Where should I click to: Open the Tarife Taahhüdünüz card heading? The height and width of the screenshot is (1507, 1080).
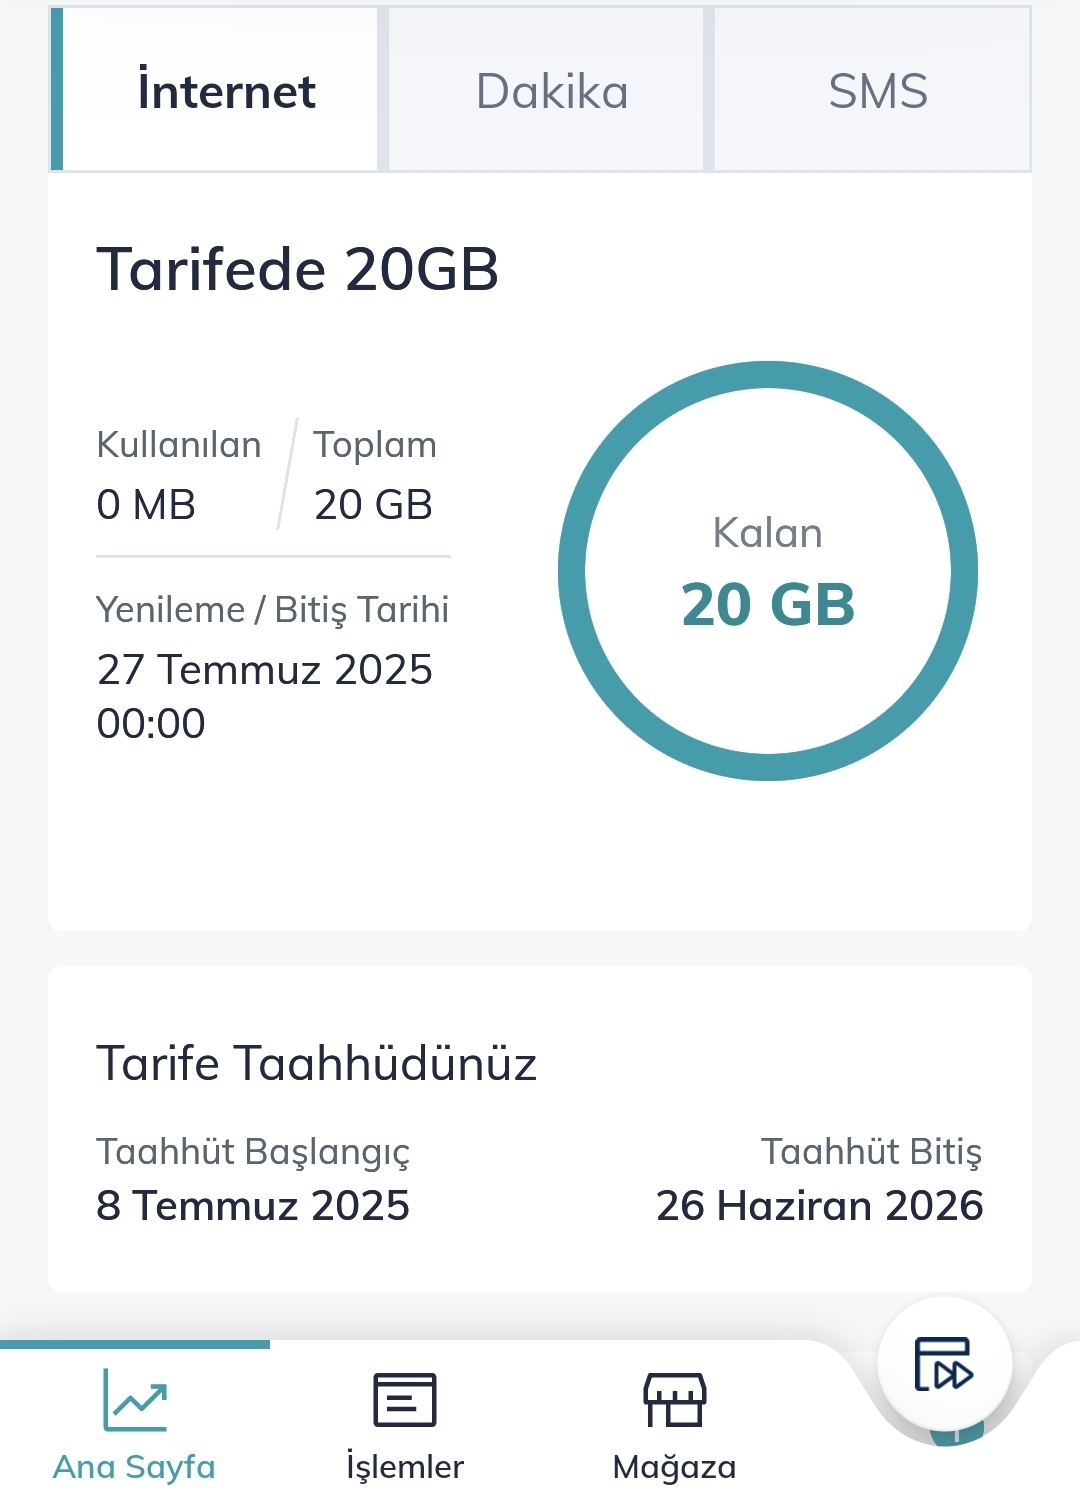point(316,1063)
